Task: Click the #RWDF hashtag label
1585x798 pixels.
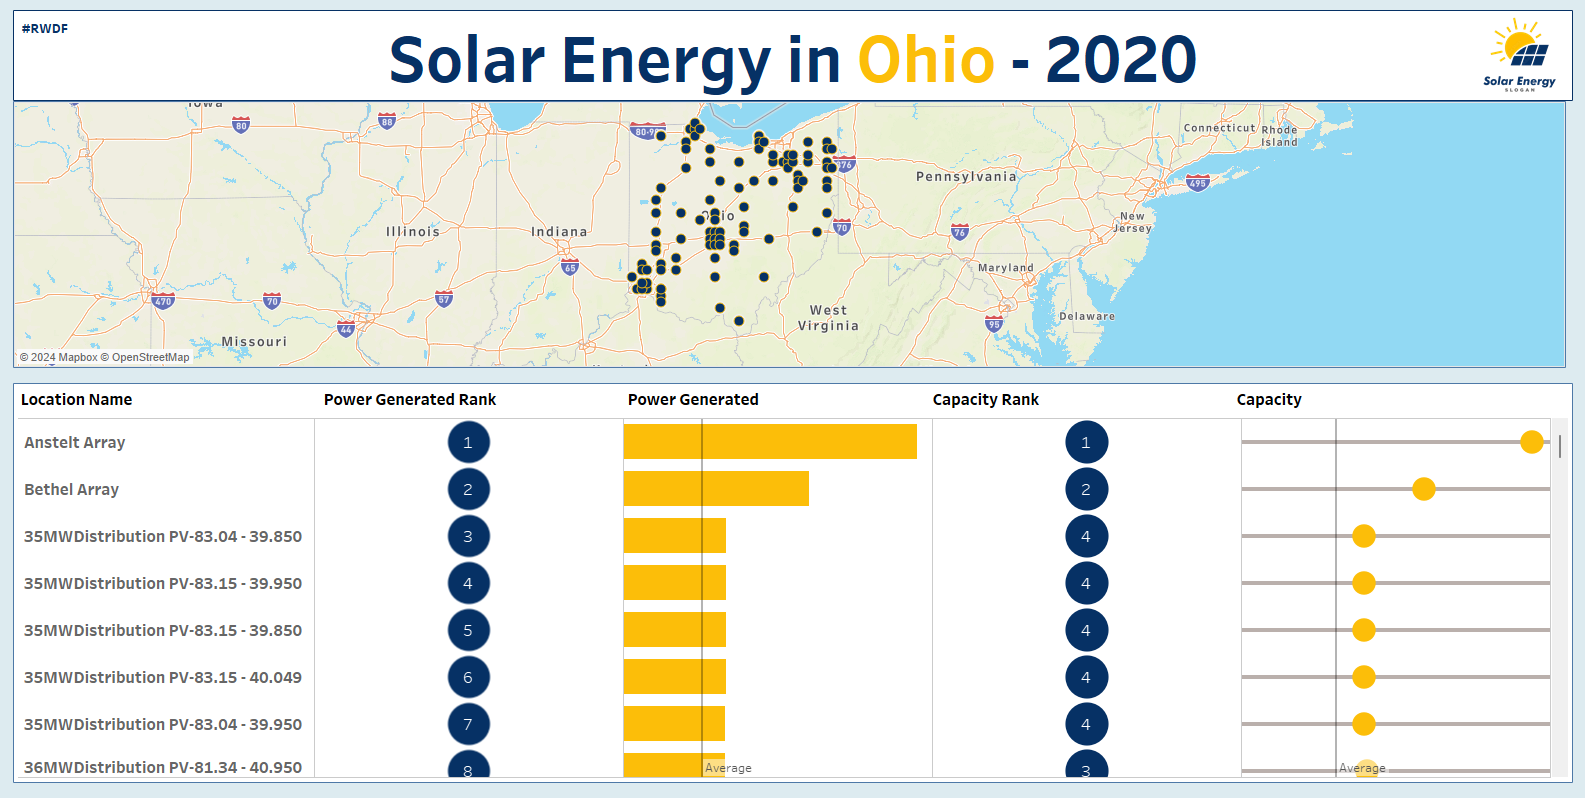Action: point(45,29)
